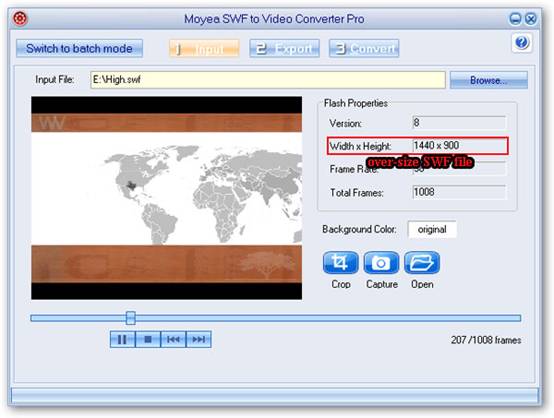Click the Version value field
Viewport: 554px width, 418px height.
point(459,123)
